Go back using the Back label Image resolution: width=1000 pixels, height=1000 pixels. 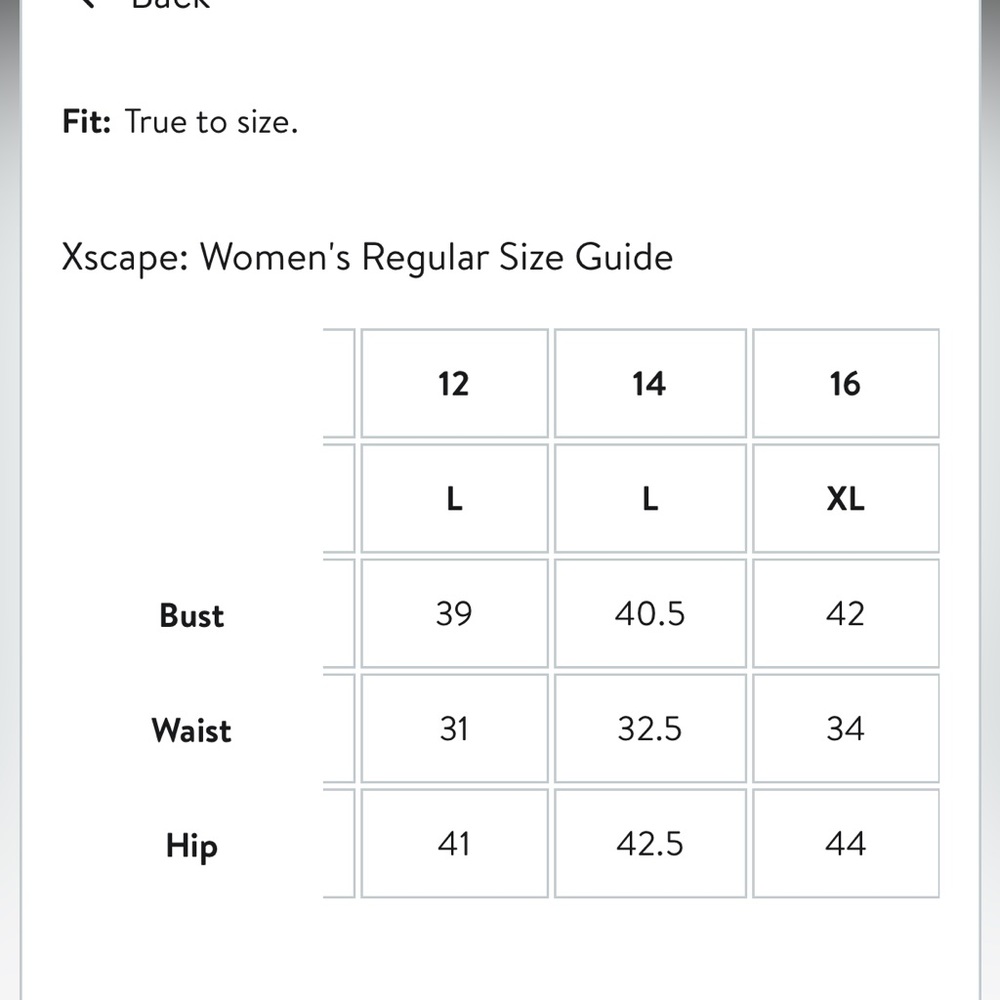[x=170, y=3]
